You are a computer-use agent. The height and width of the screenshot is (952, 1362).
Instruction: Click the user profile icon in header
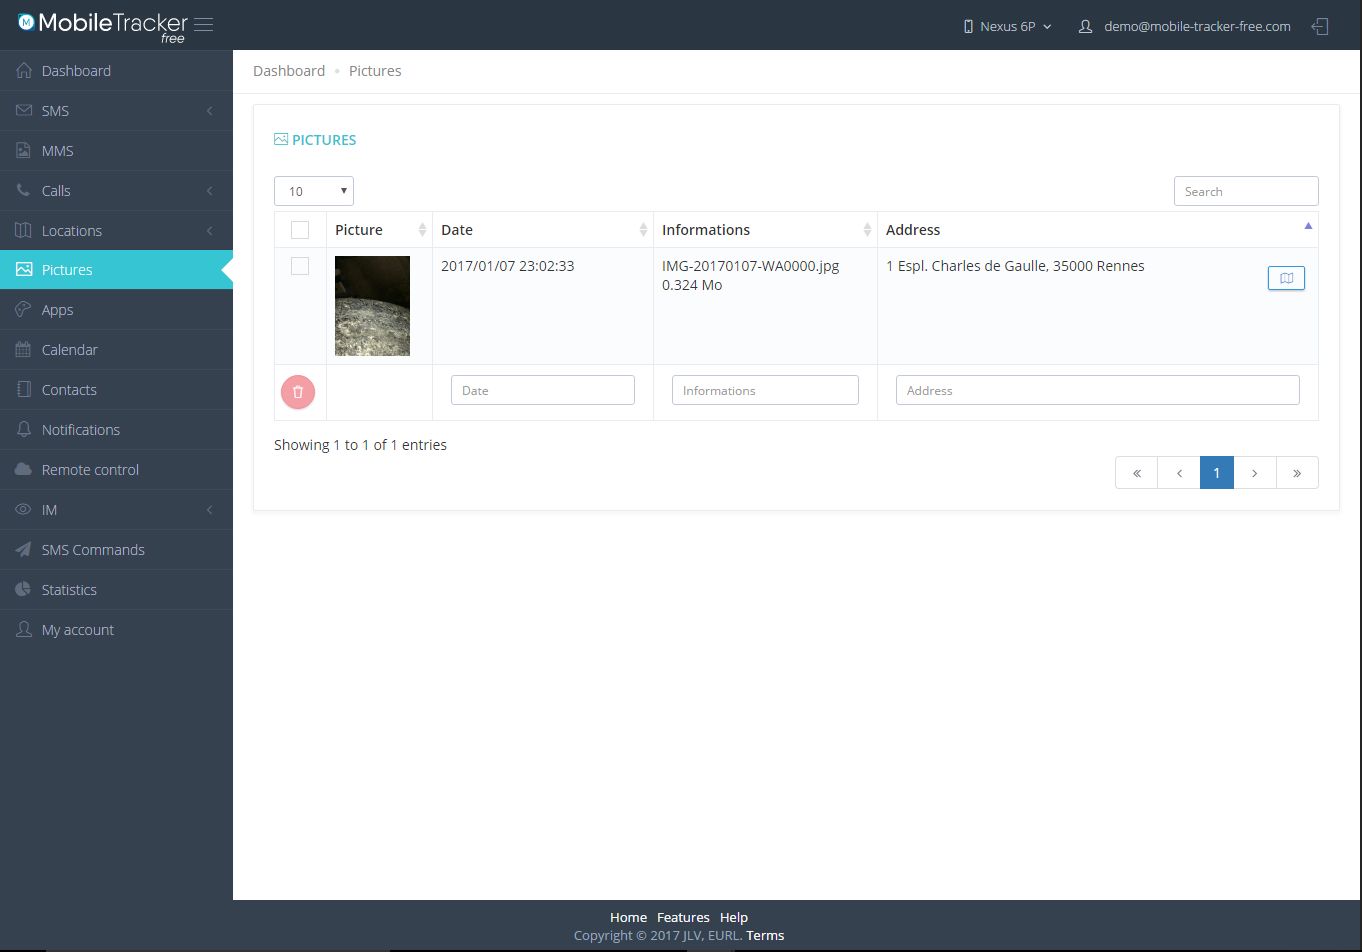click(x=1085, y=27)
